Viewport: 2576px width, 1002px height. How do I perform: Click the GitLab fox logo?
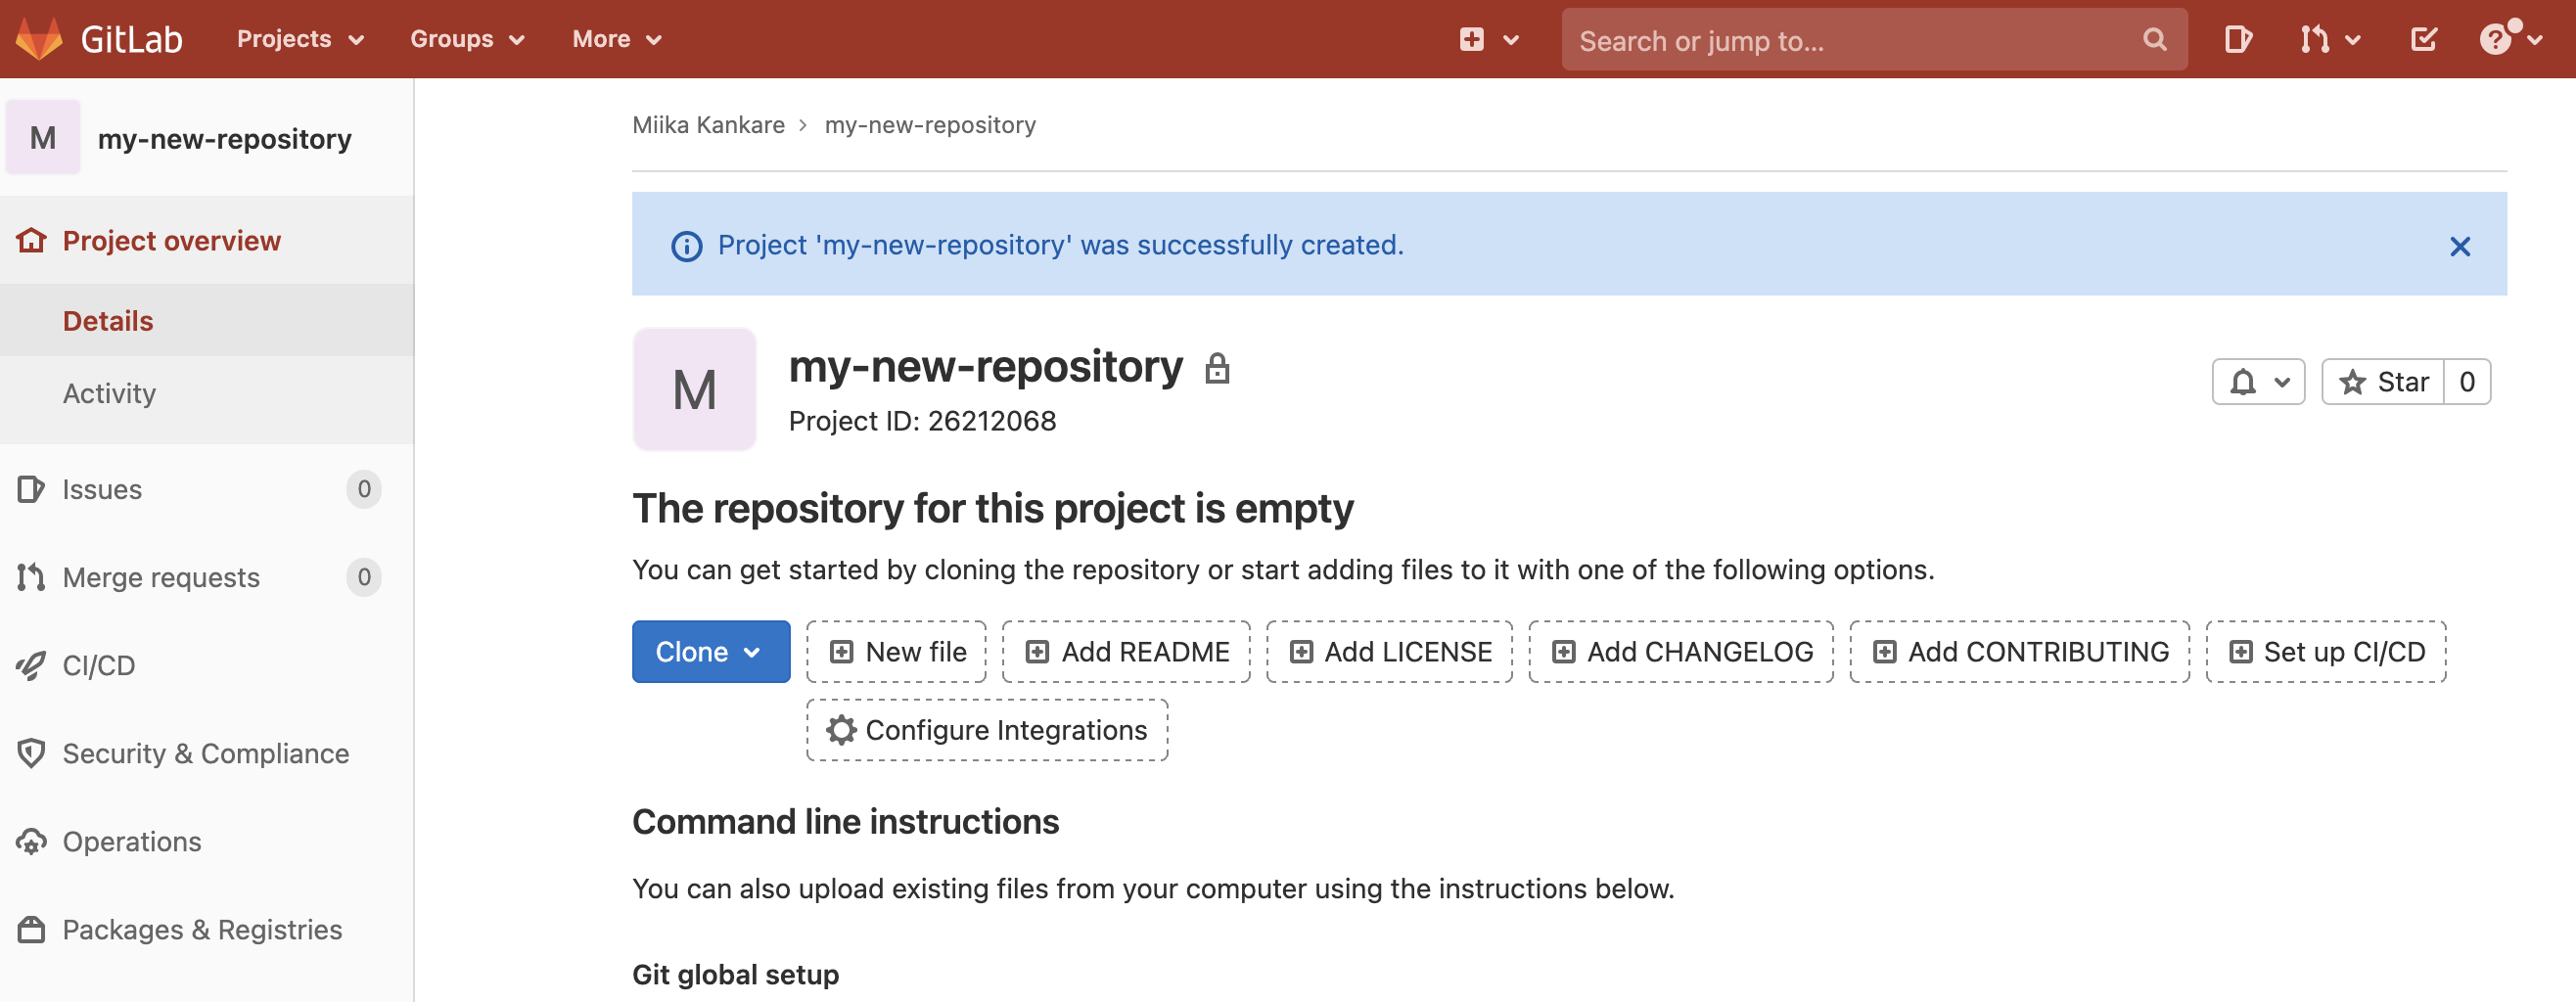[40, 39]
